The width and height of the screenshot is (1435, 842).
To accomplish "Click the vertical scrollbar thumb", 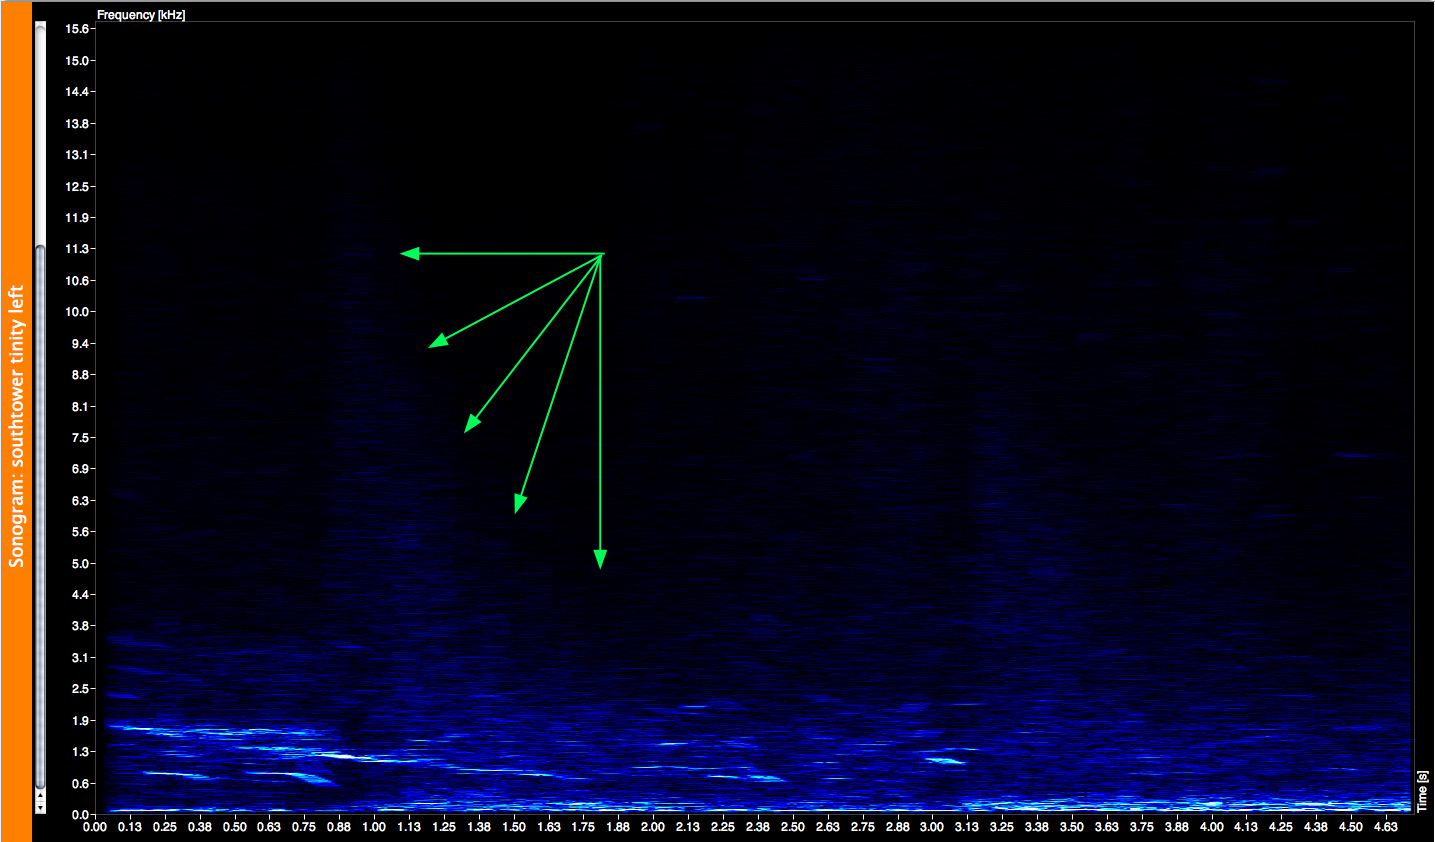I will (40, 517).
